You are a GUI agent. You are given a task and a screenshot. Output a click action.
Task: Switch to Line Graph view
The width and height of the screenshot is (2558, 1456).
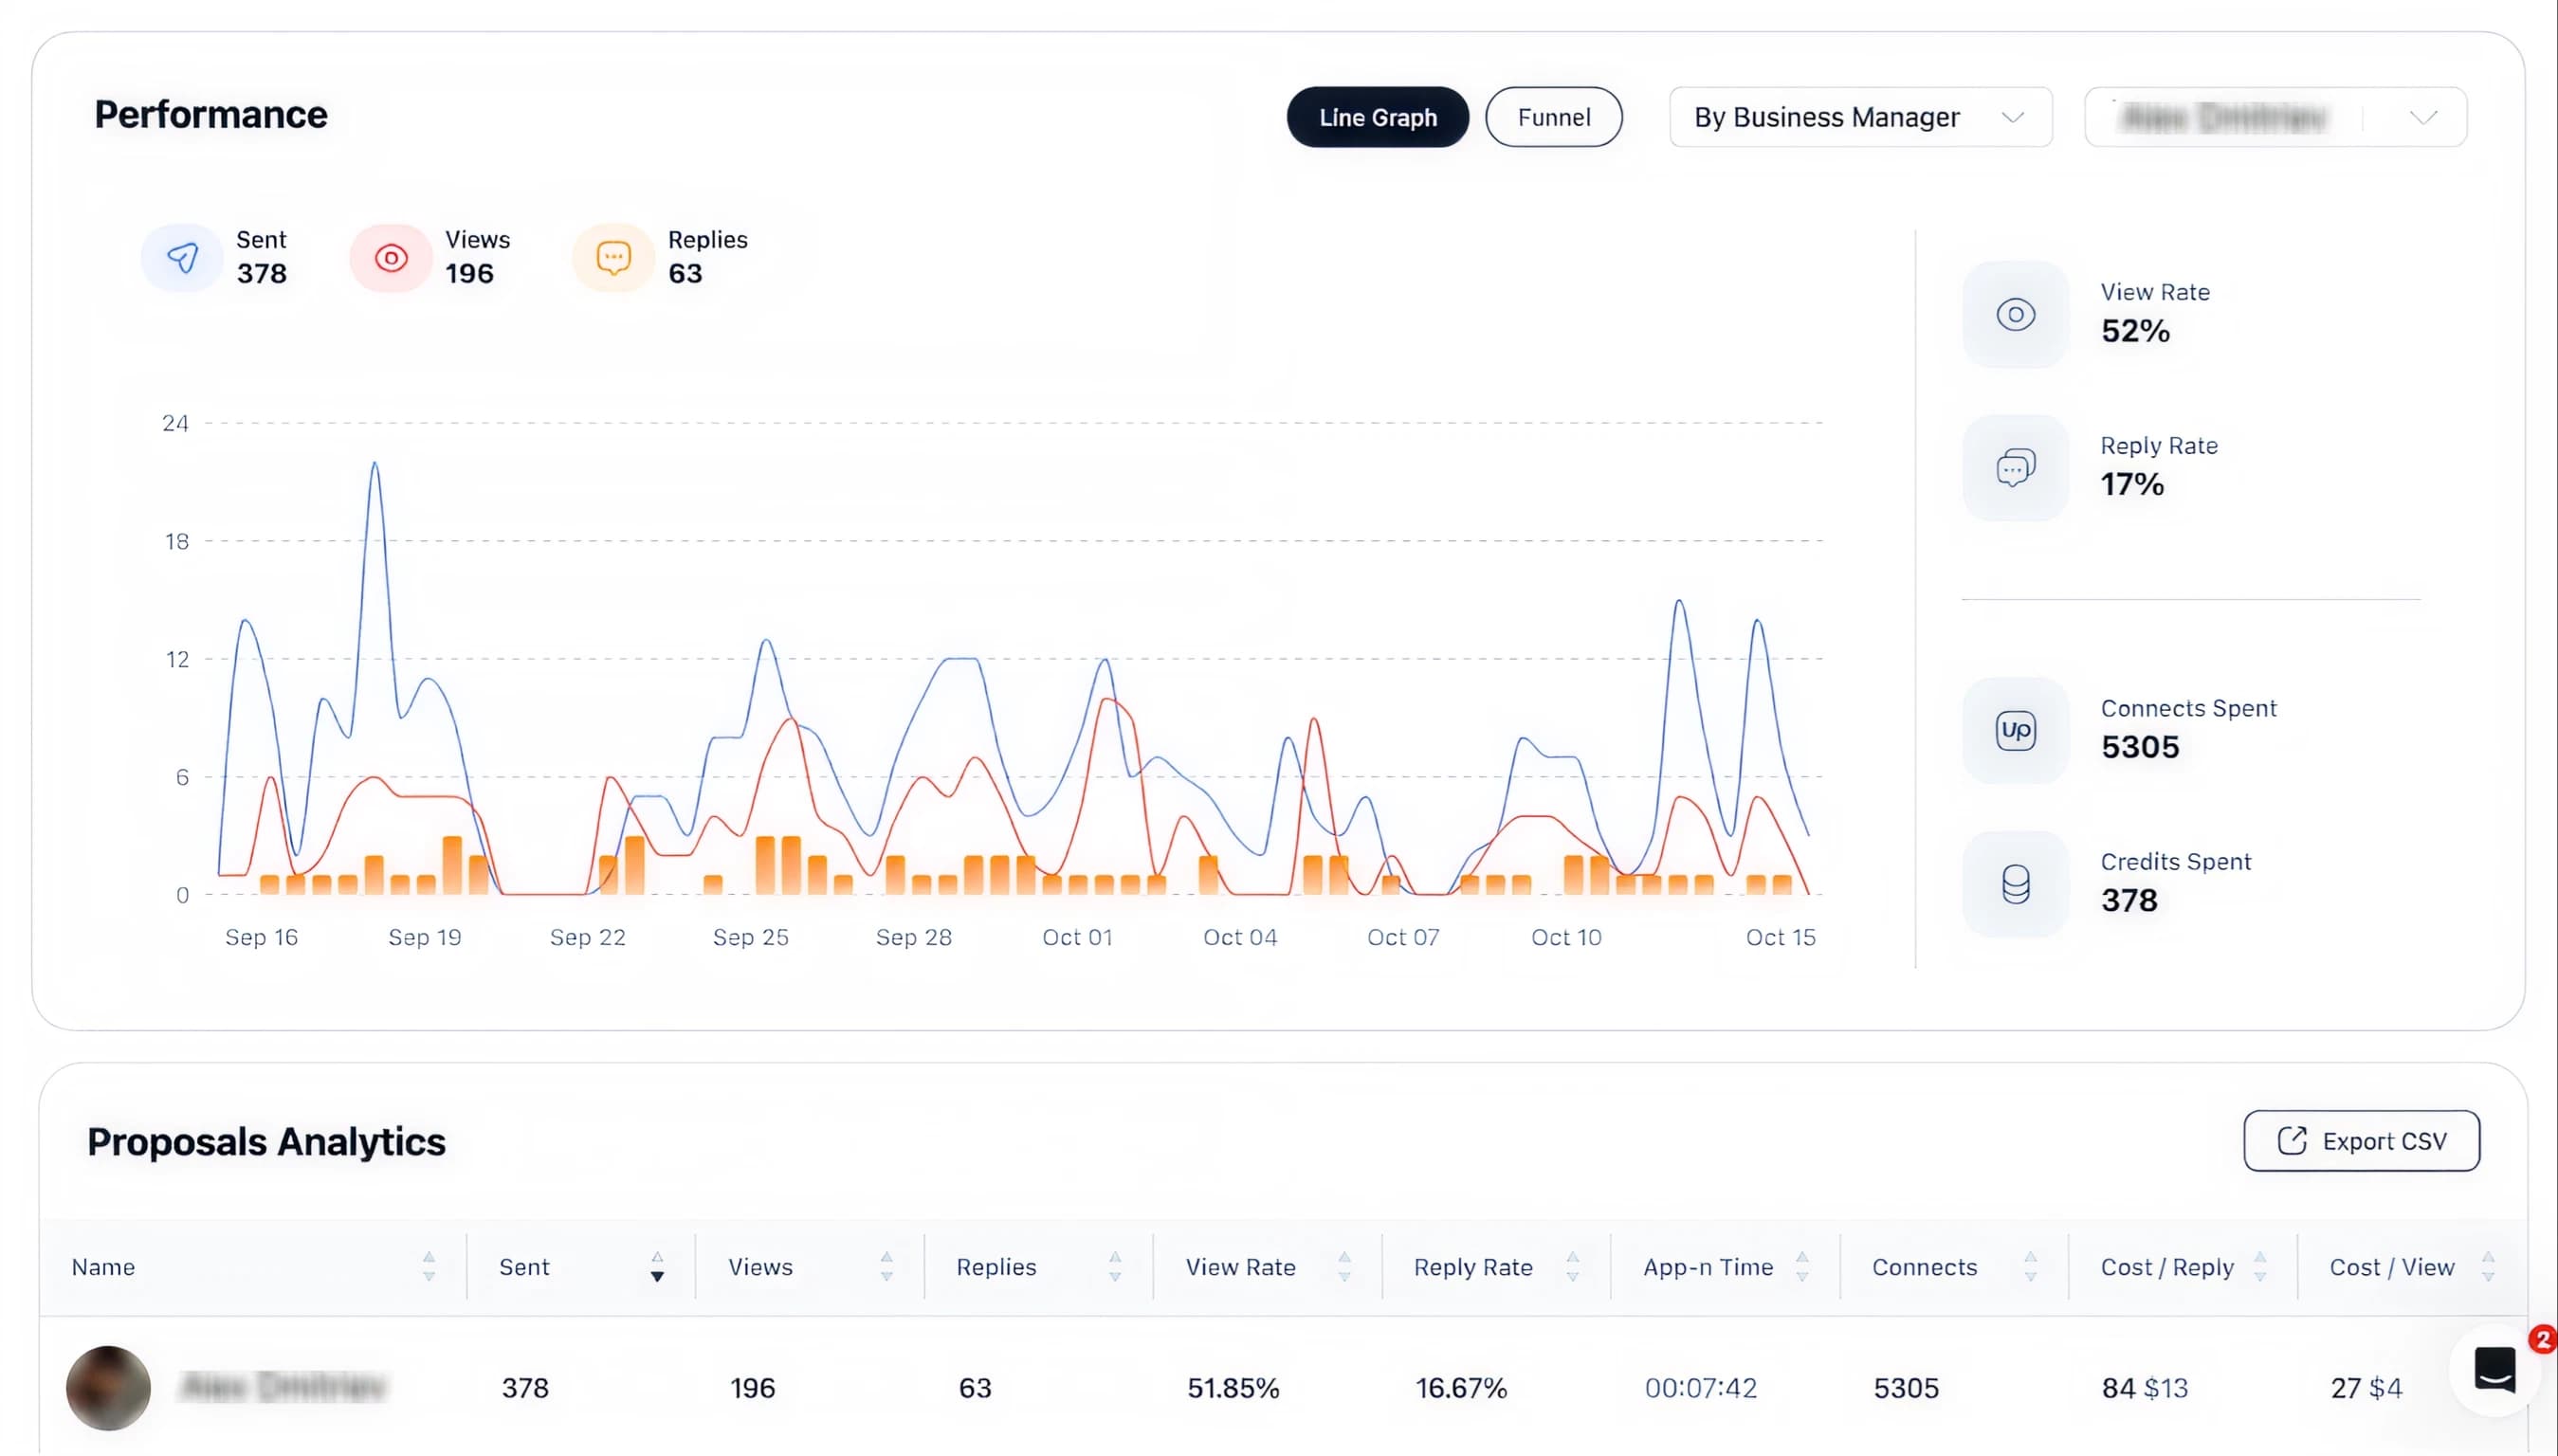(x=1377, y=117)
